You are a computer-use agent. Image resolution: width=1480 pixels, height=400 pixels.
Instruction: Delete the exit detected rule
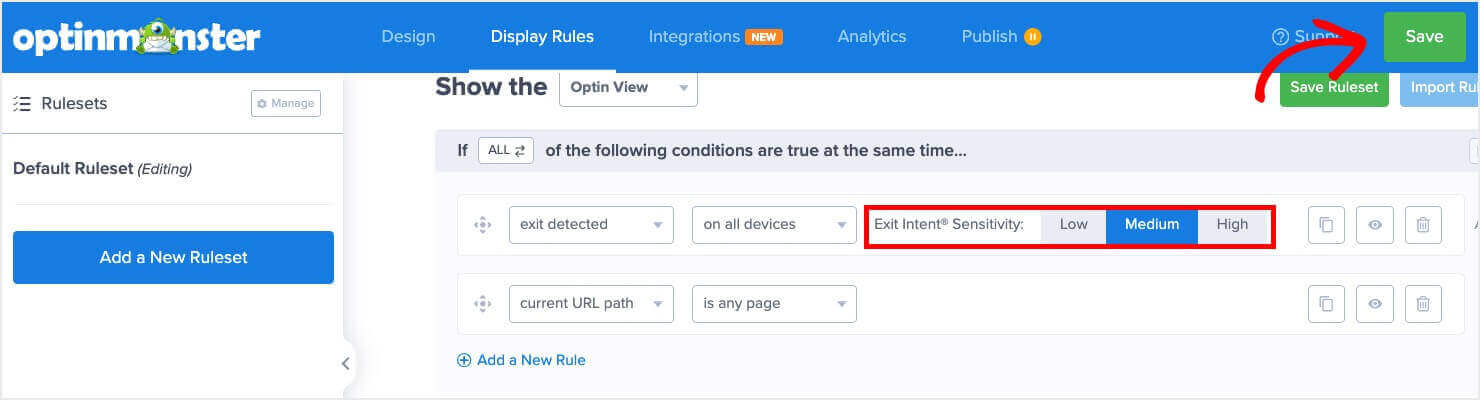coord(1423,225)
